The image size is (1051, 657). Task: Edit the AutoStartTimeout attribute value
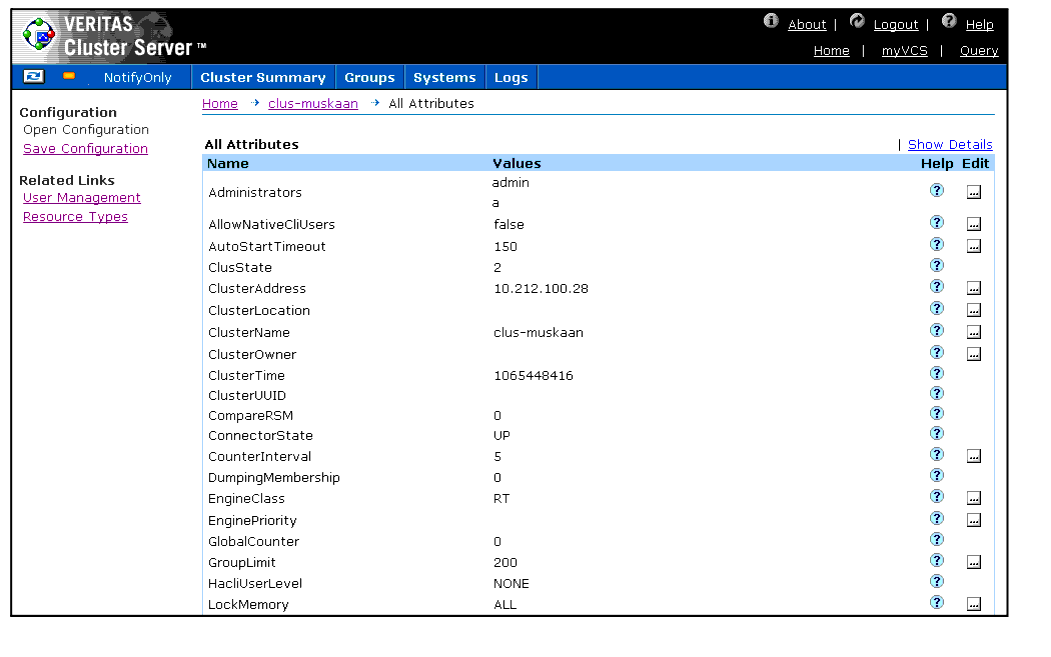coord(974,246)
